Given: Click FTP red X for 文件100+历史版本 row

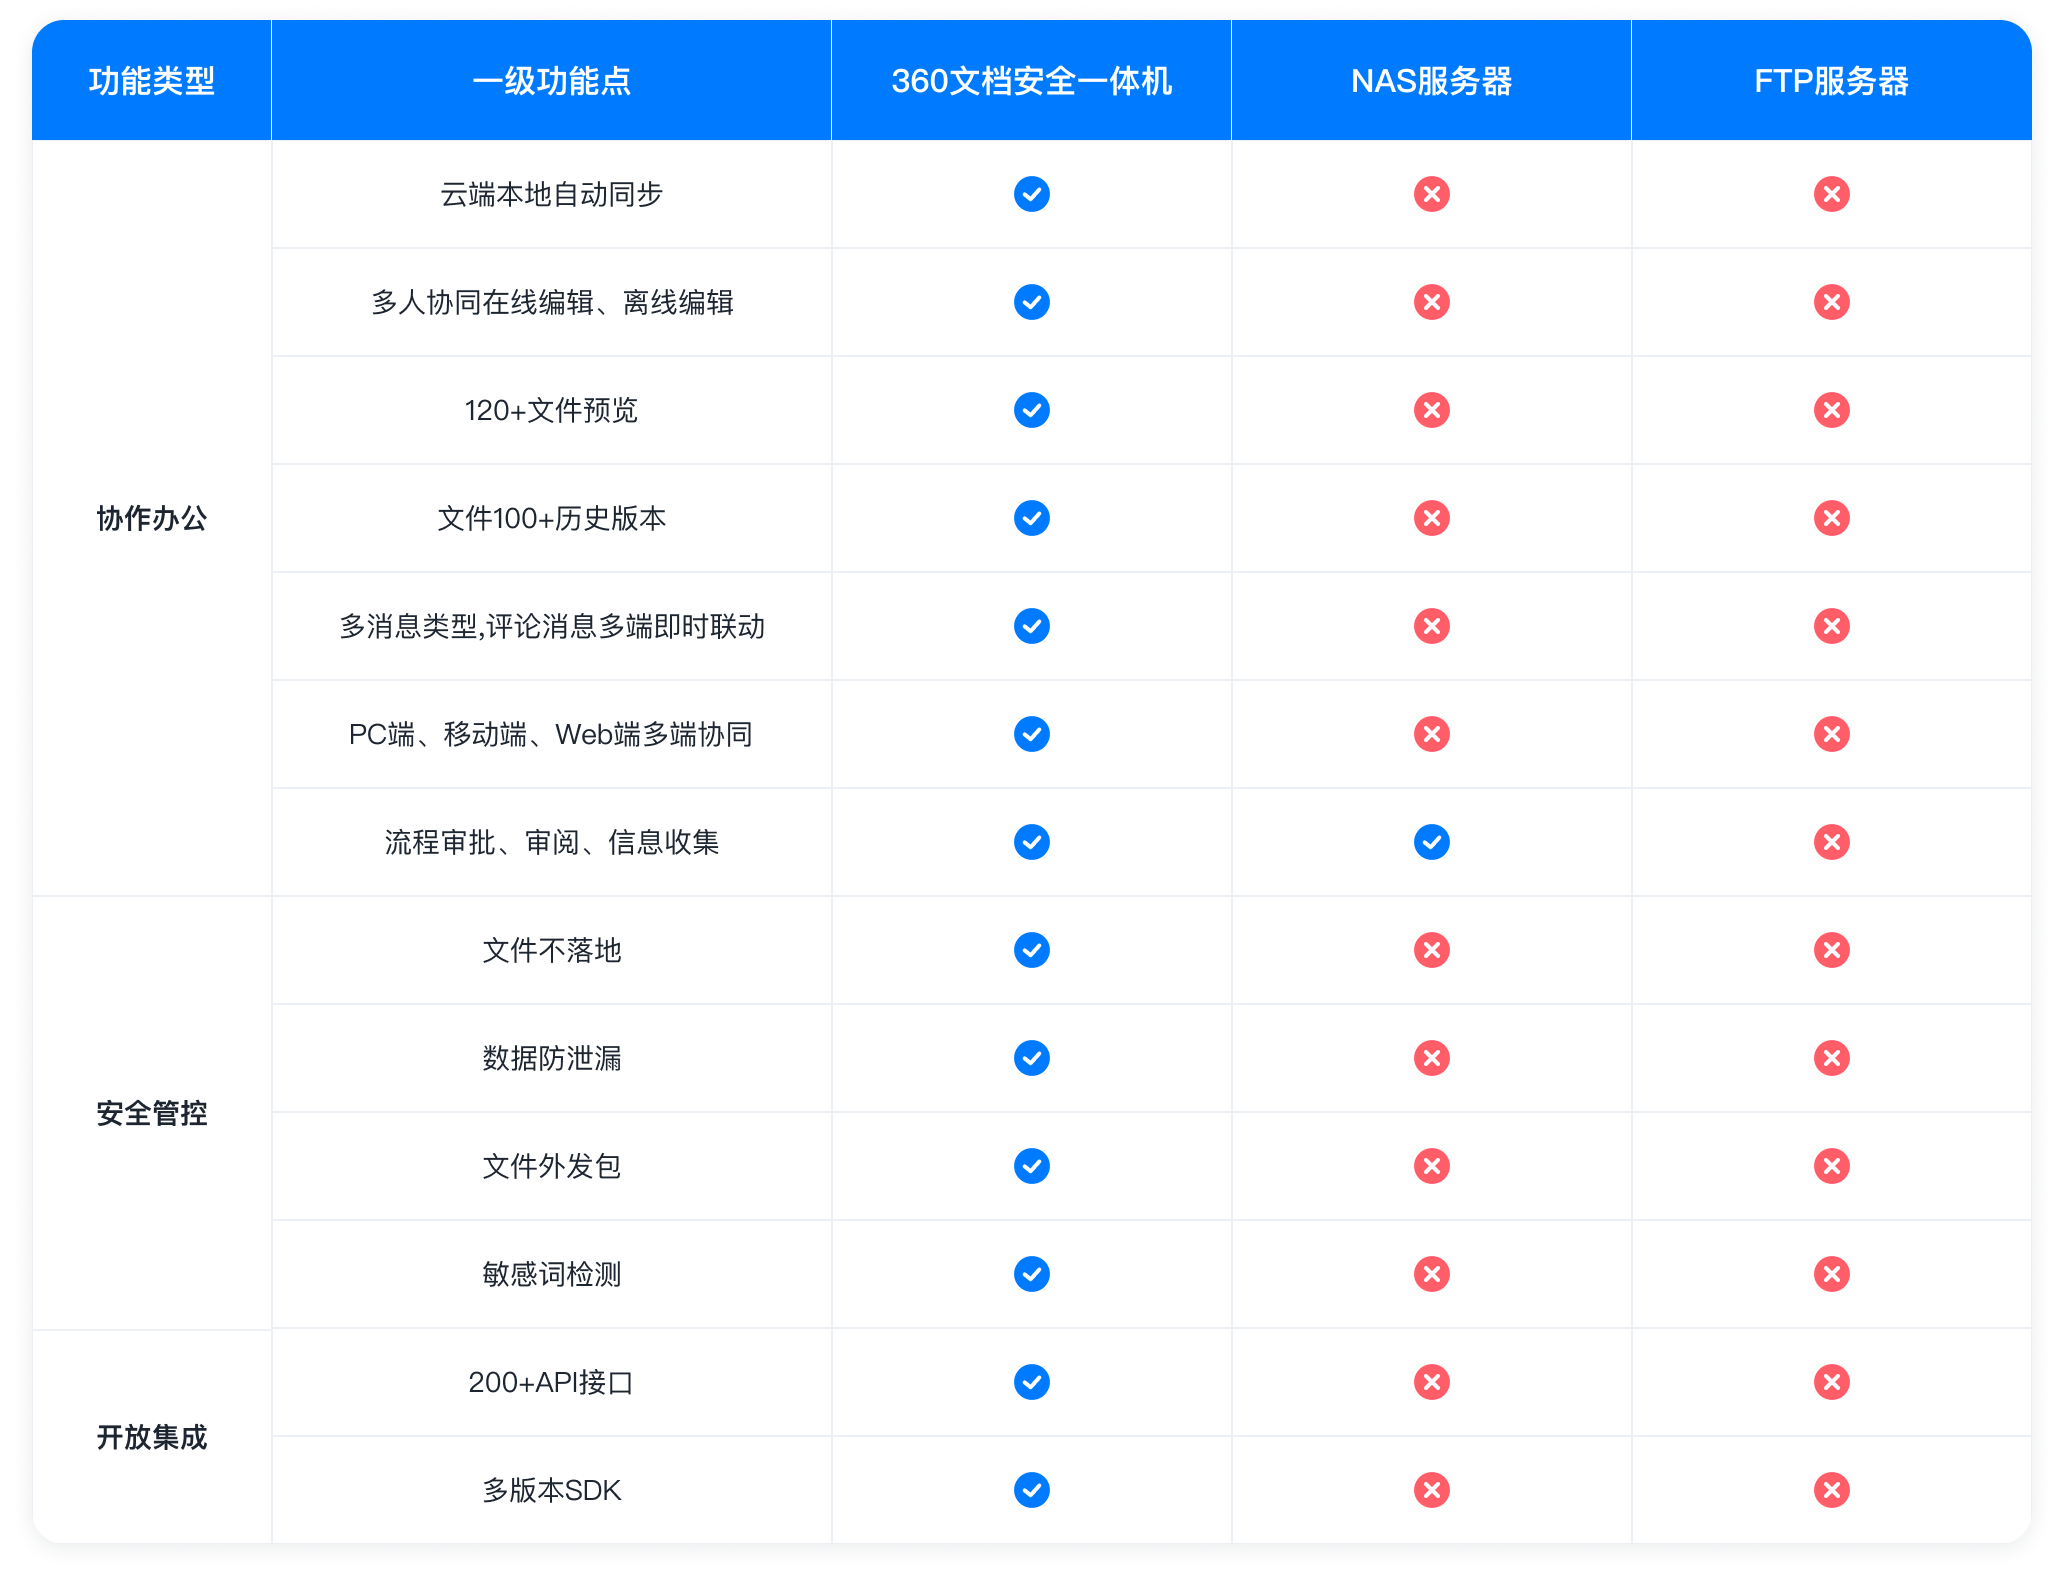Looking at the screenshot, I should click(x=1831, y=518).
